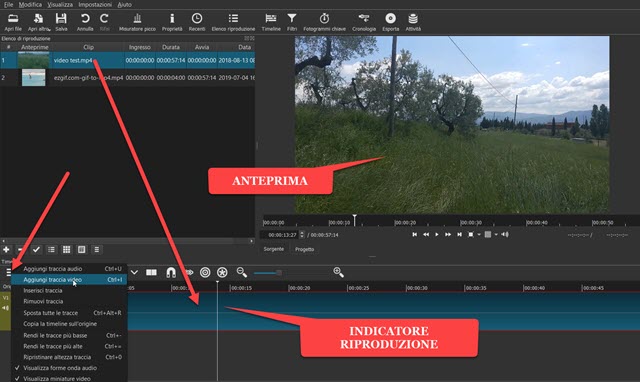Mute track V1 speaker icon
Image resolution: width=640 pixels, height=382 pixels.
(x=5, y=308)
